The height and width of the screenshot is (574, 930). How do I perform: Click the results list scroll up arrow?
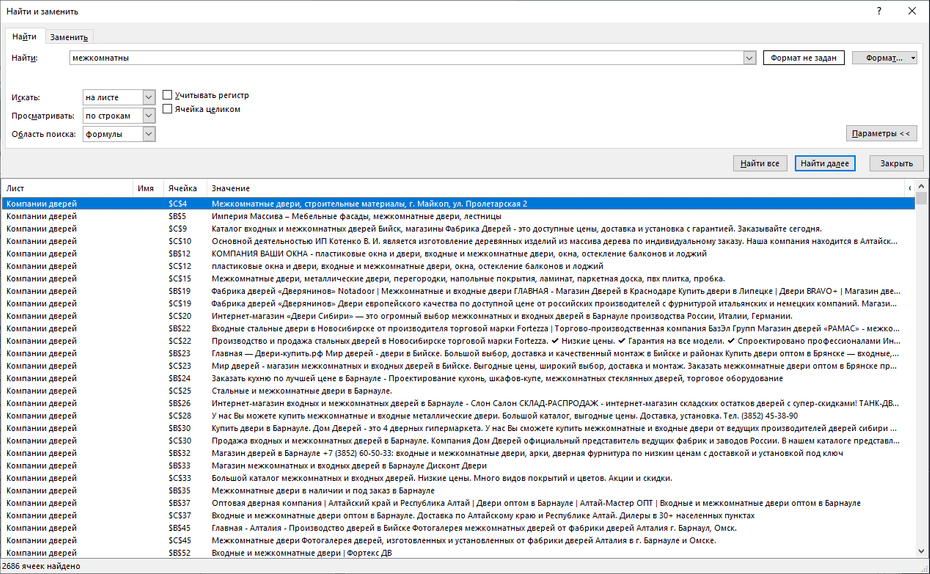[921, 186]
